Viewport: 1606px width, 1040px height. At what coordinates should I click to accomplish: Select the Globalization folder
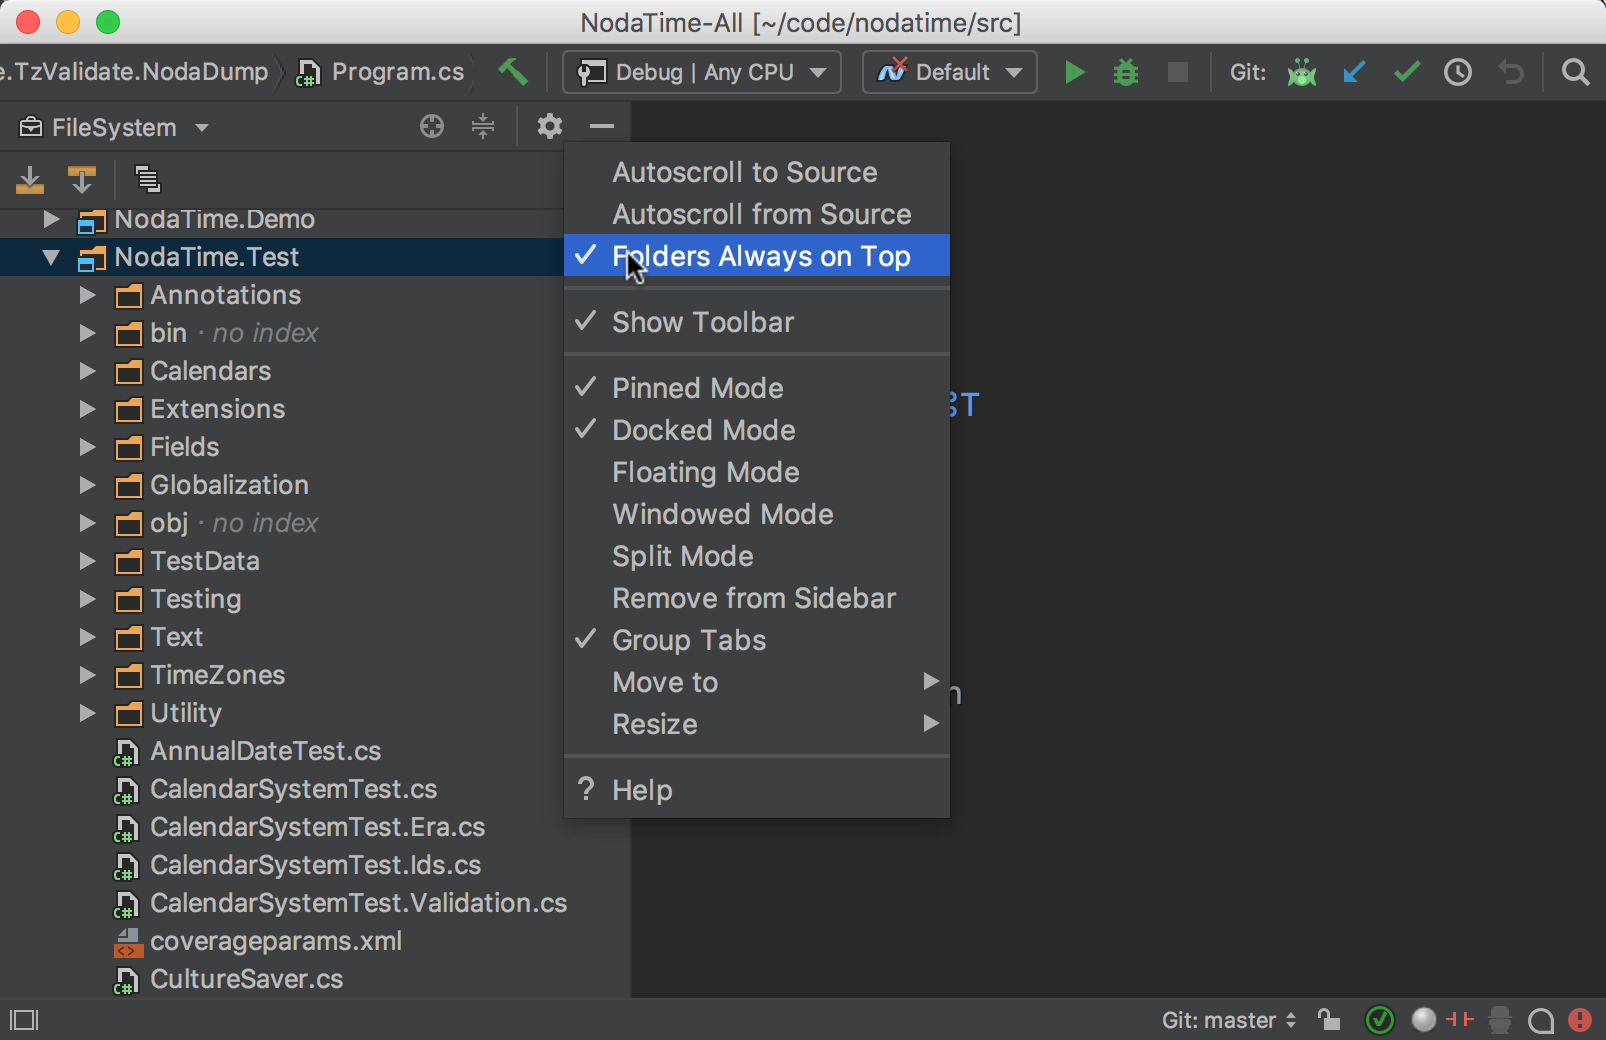(x=229, y=485)
